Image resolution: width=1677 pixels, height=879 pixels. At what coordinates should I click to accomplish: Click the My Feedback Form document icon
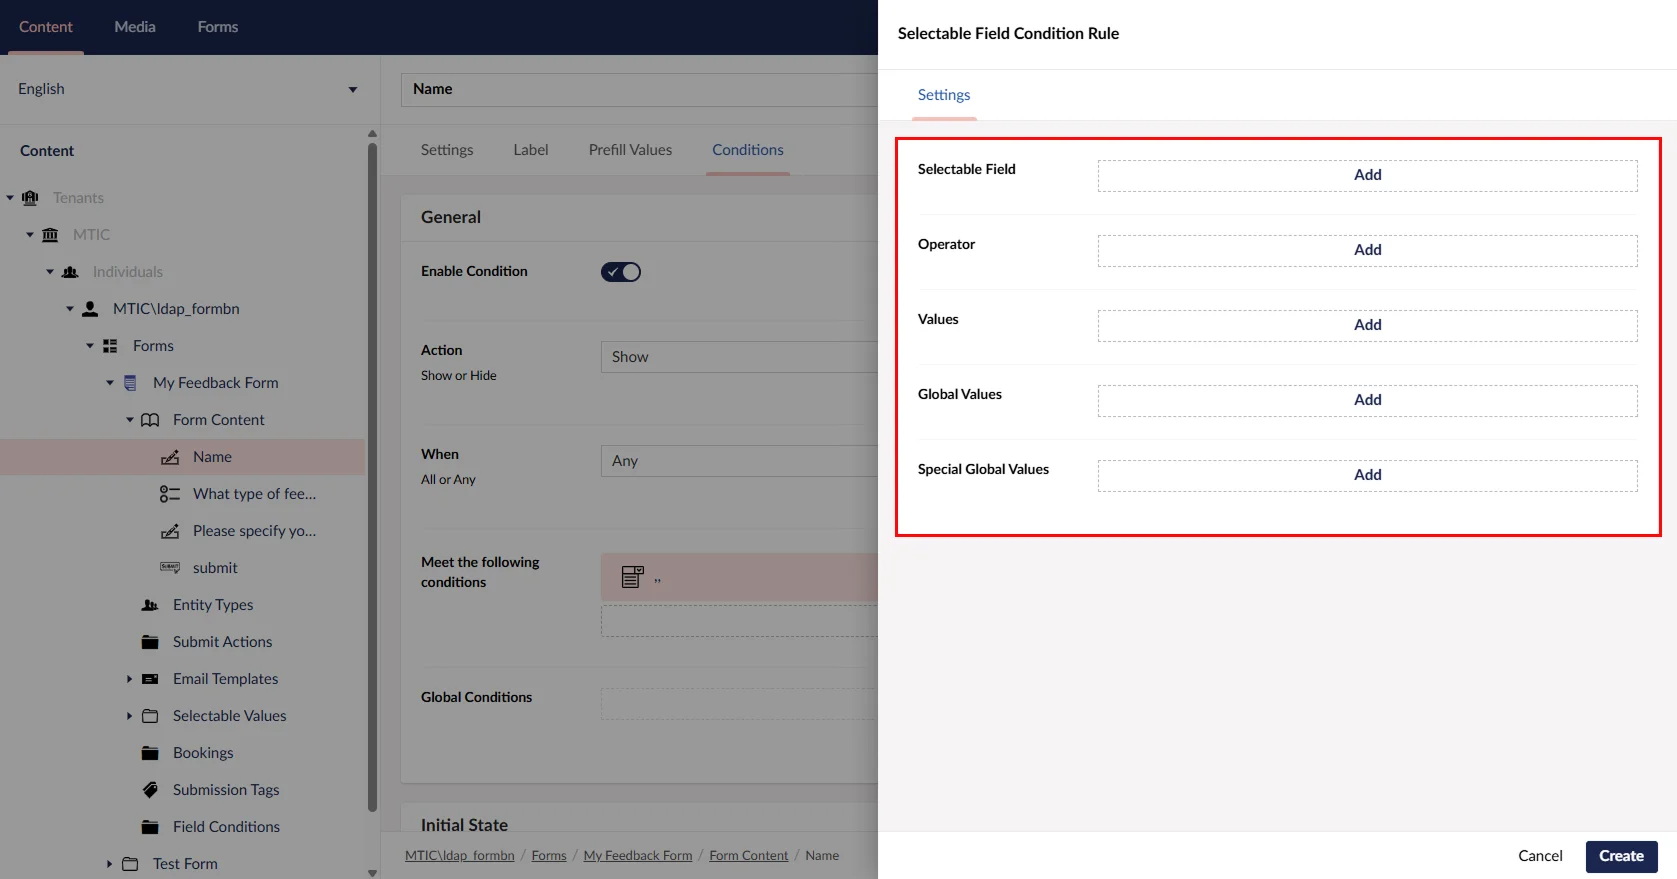coord(130,383)
